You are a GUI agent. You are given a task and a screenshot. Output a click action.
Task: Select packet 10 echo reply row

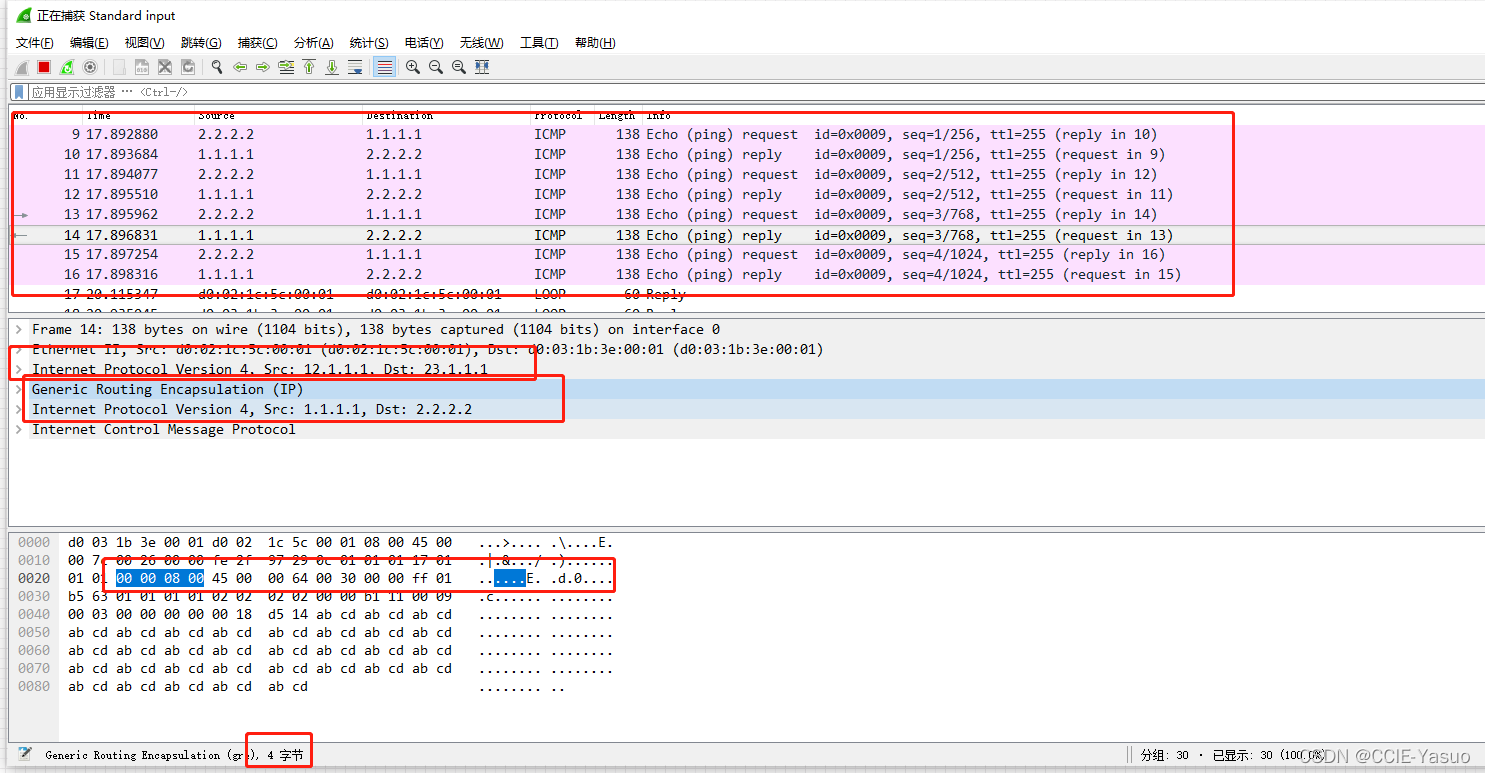click(747, 154)
